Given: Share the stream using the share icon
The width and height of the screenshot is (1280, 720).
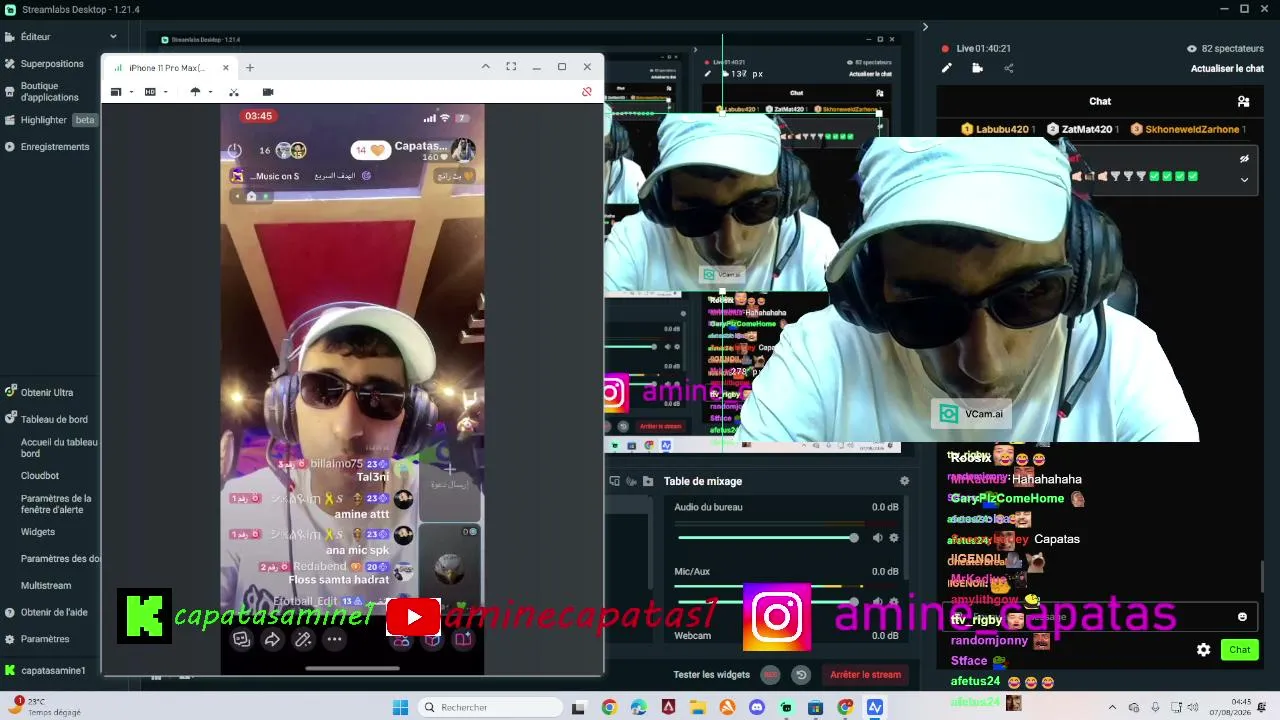Looking at the screenshot, I should (1008, 68).
